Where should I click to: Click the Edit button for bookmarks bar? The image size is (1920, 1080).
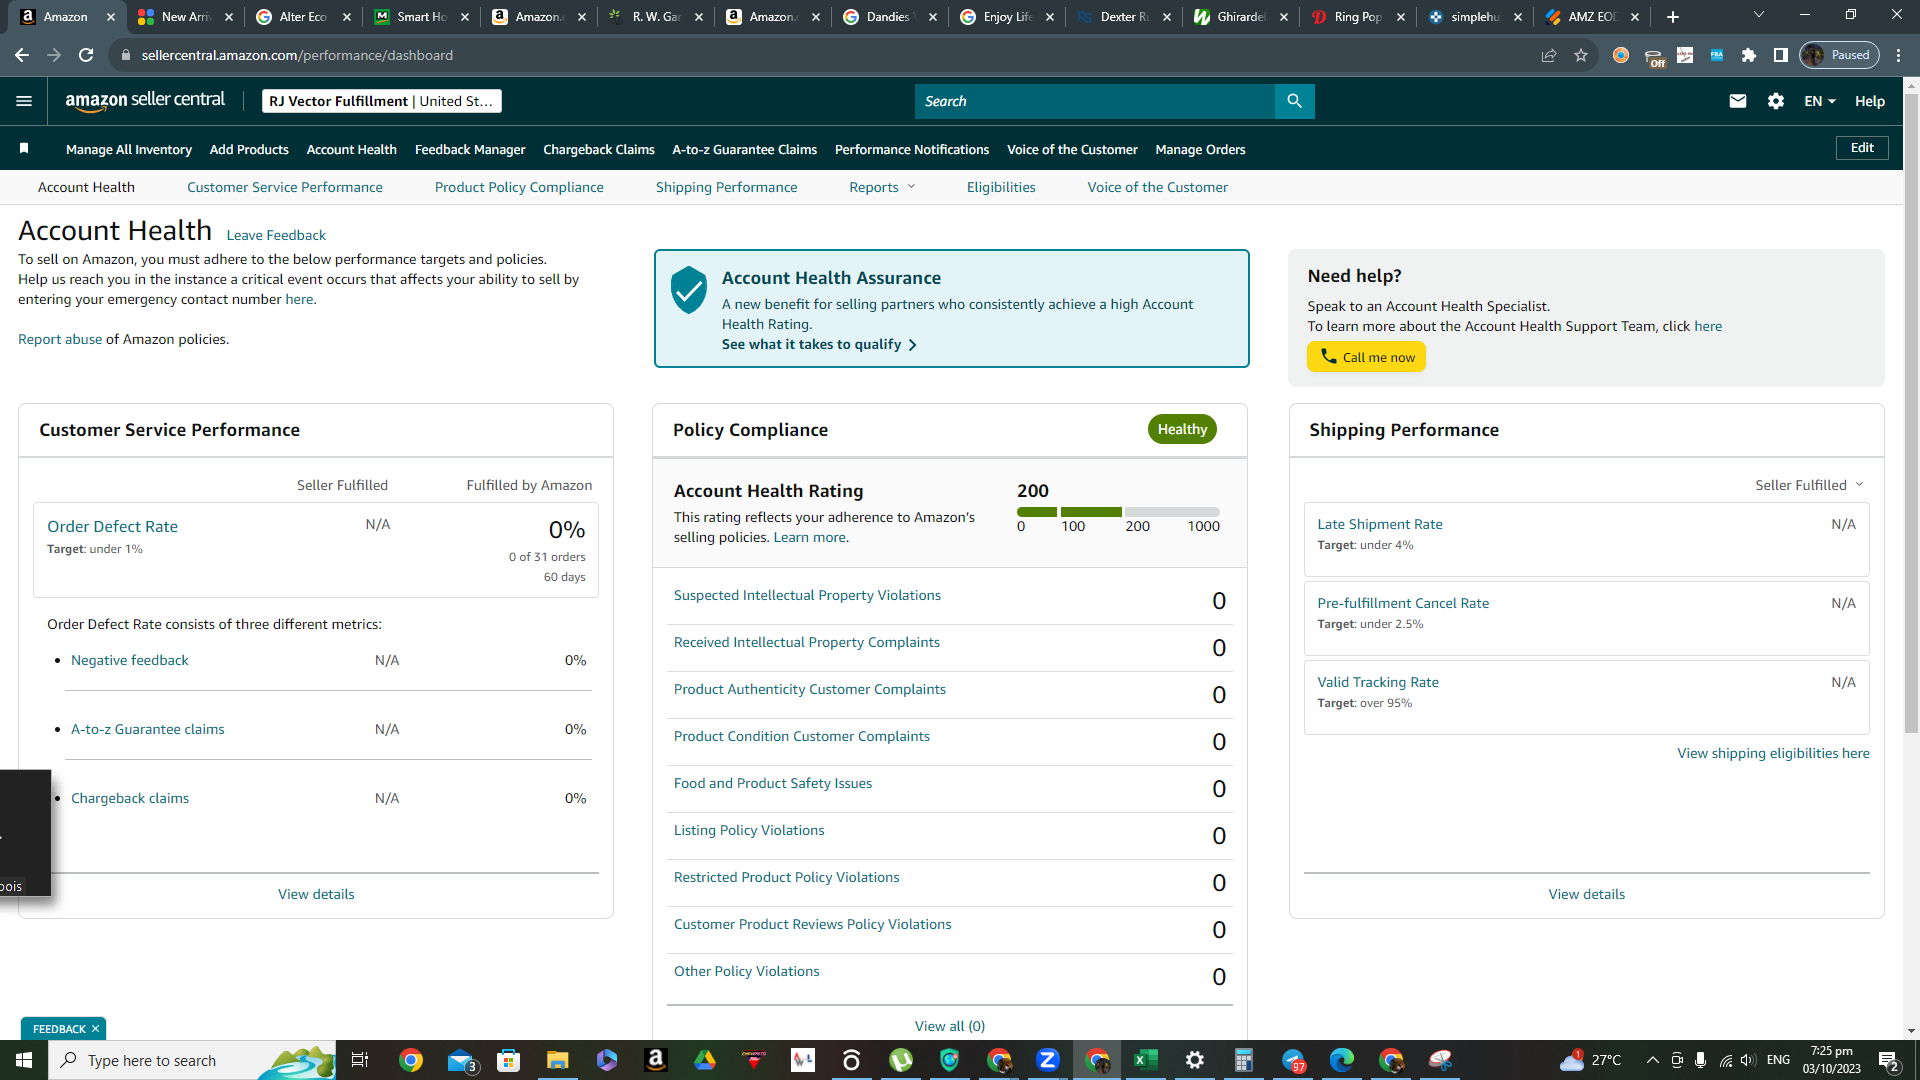tap(1862, 148)
